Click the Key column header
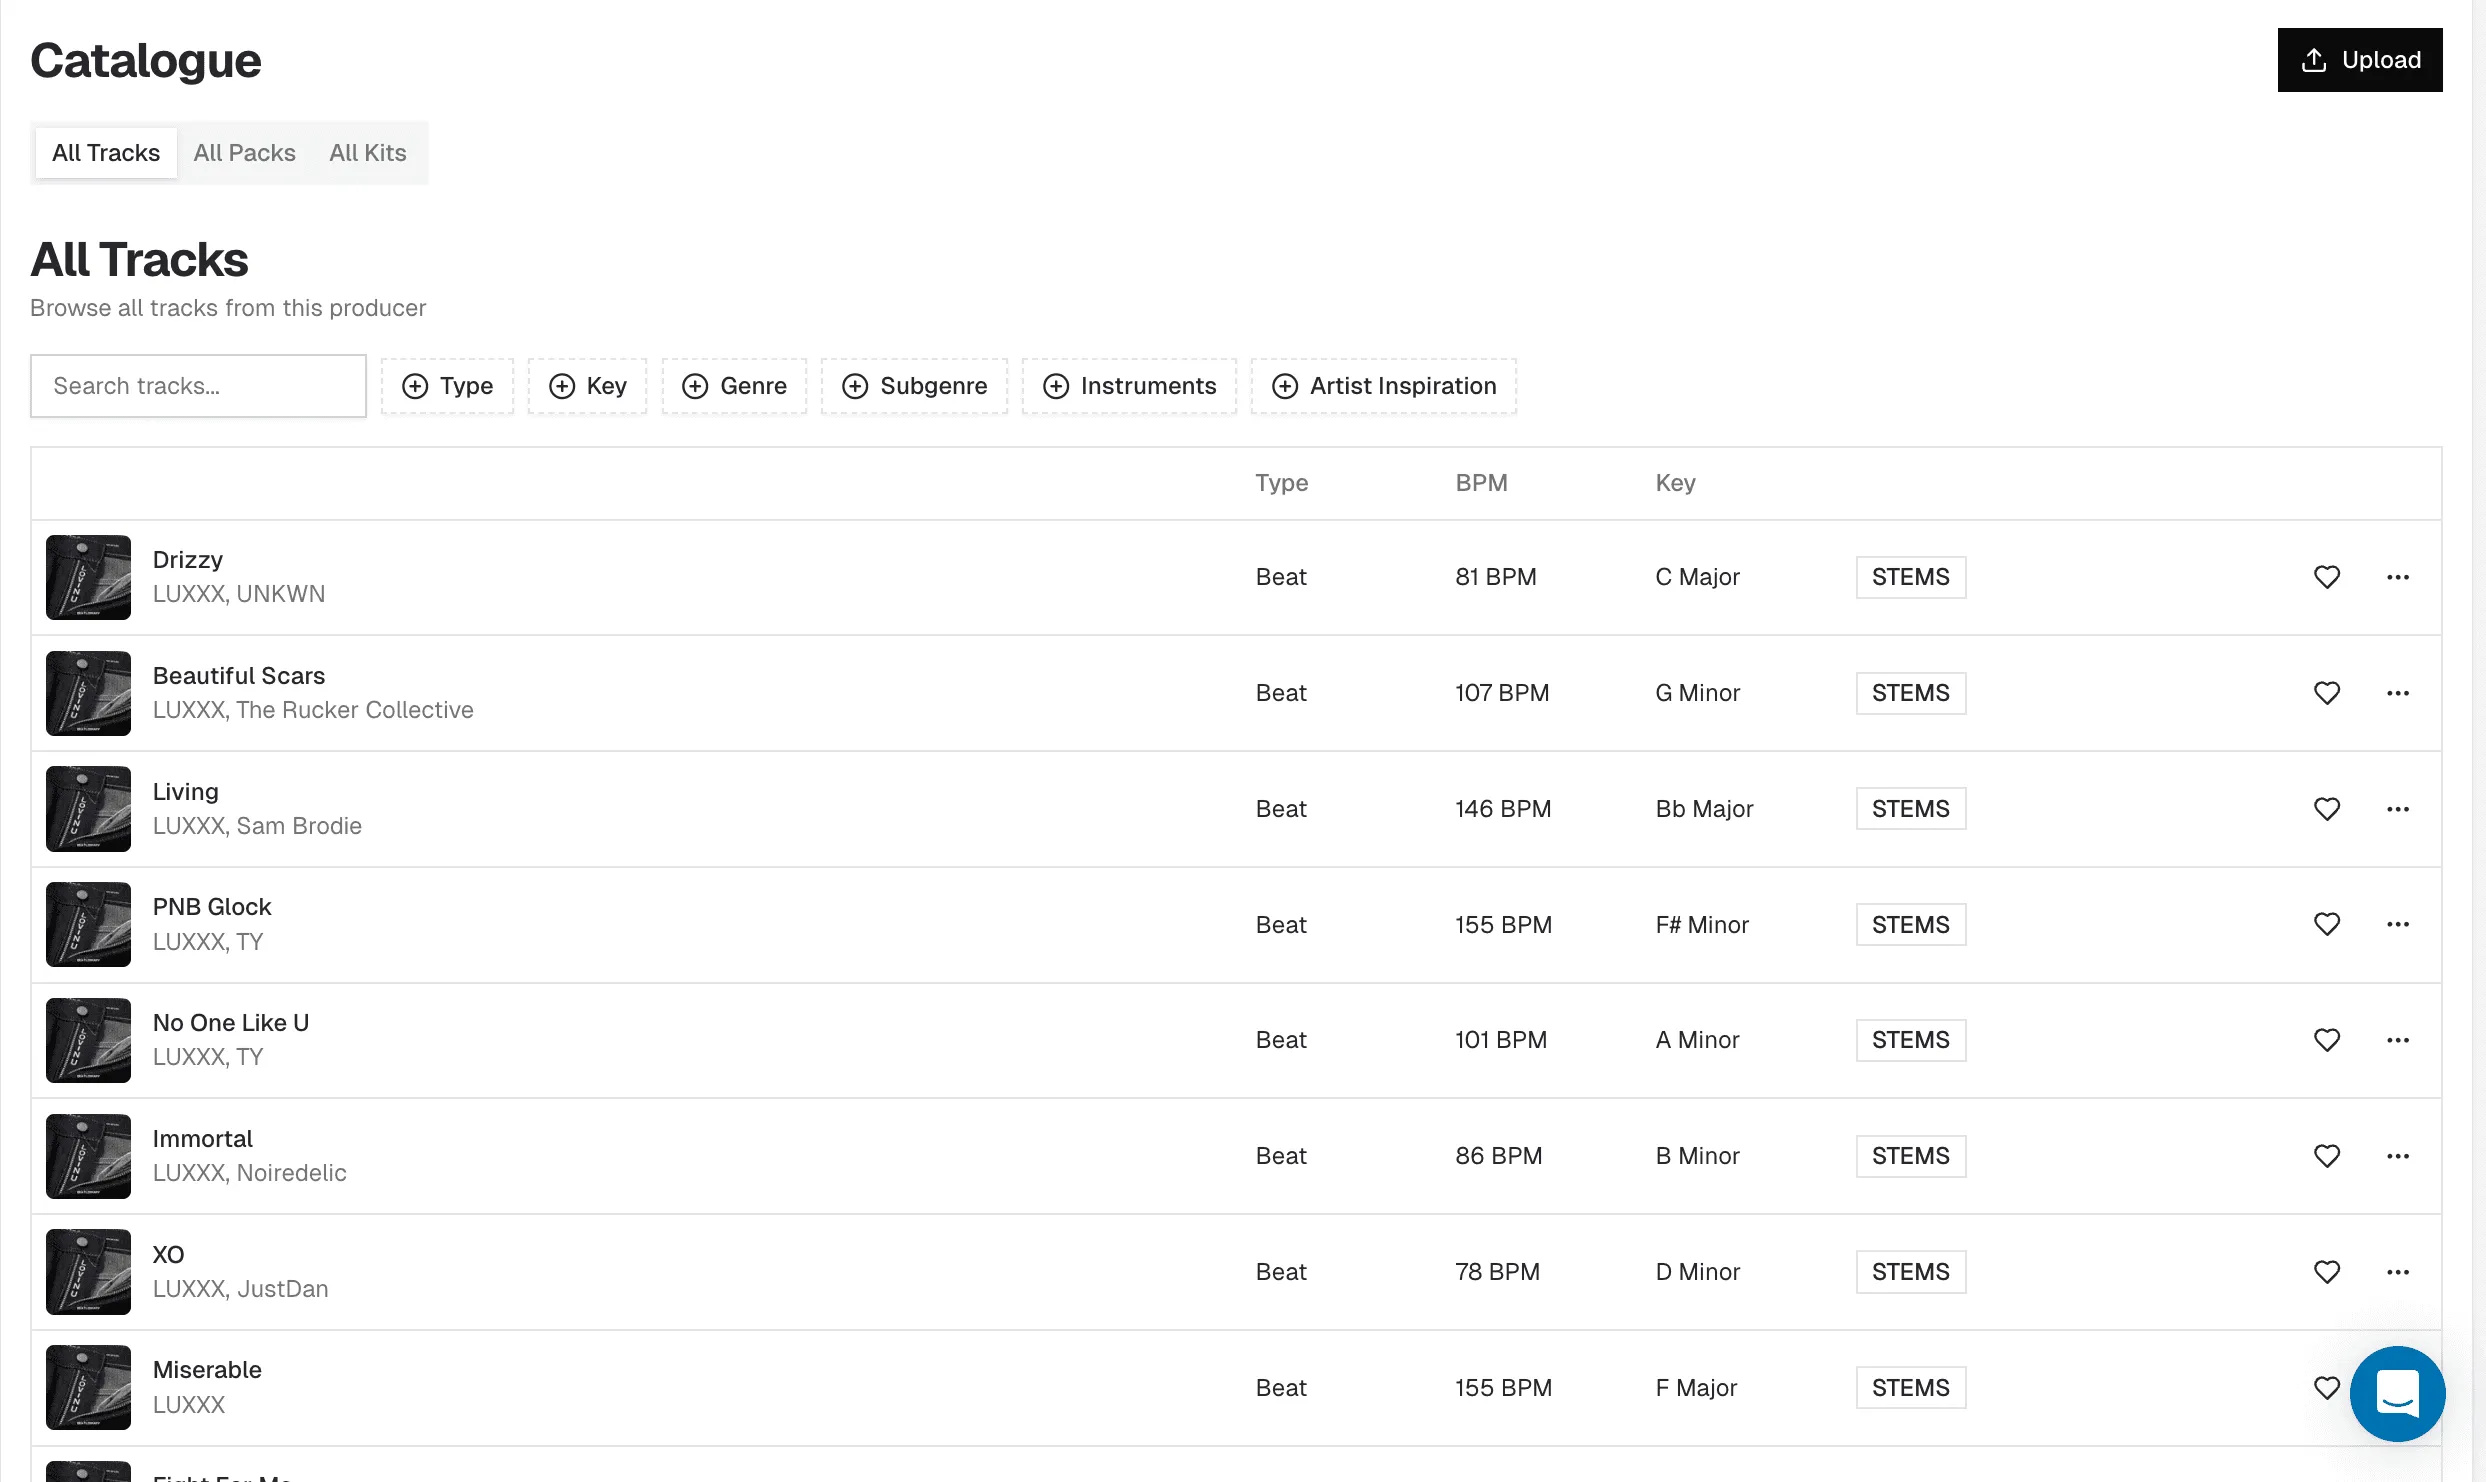Screen dimensions: 2486x1482 tap(1675, 483)
